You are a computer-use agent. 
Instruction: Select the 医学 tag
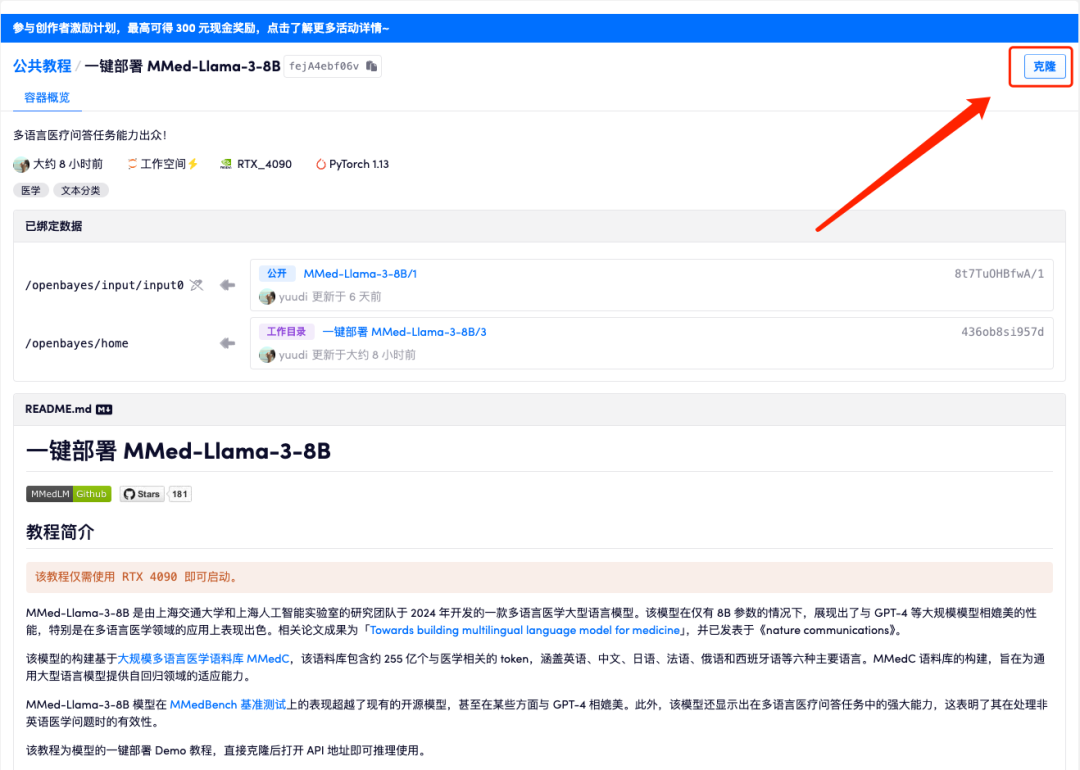31,190
